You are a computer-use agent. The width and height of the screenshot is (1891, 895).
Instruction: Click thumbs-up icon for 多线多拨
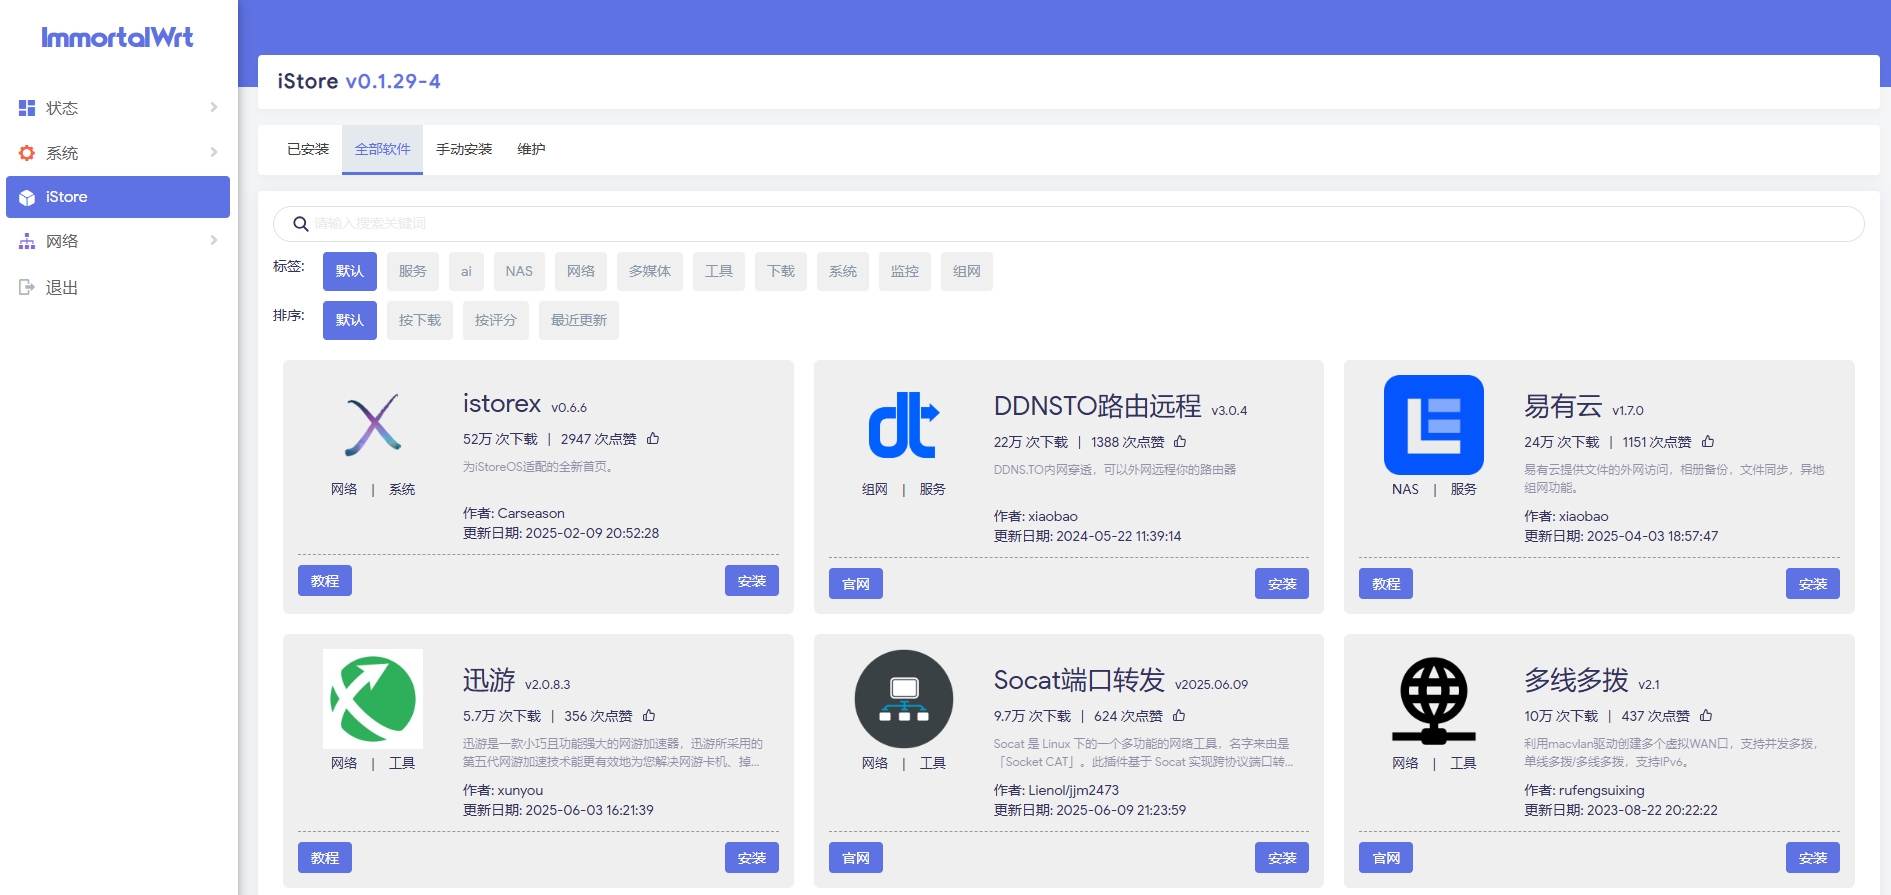pos(1706,716)
